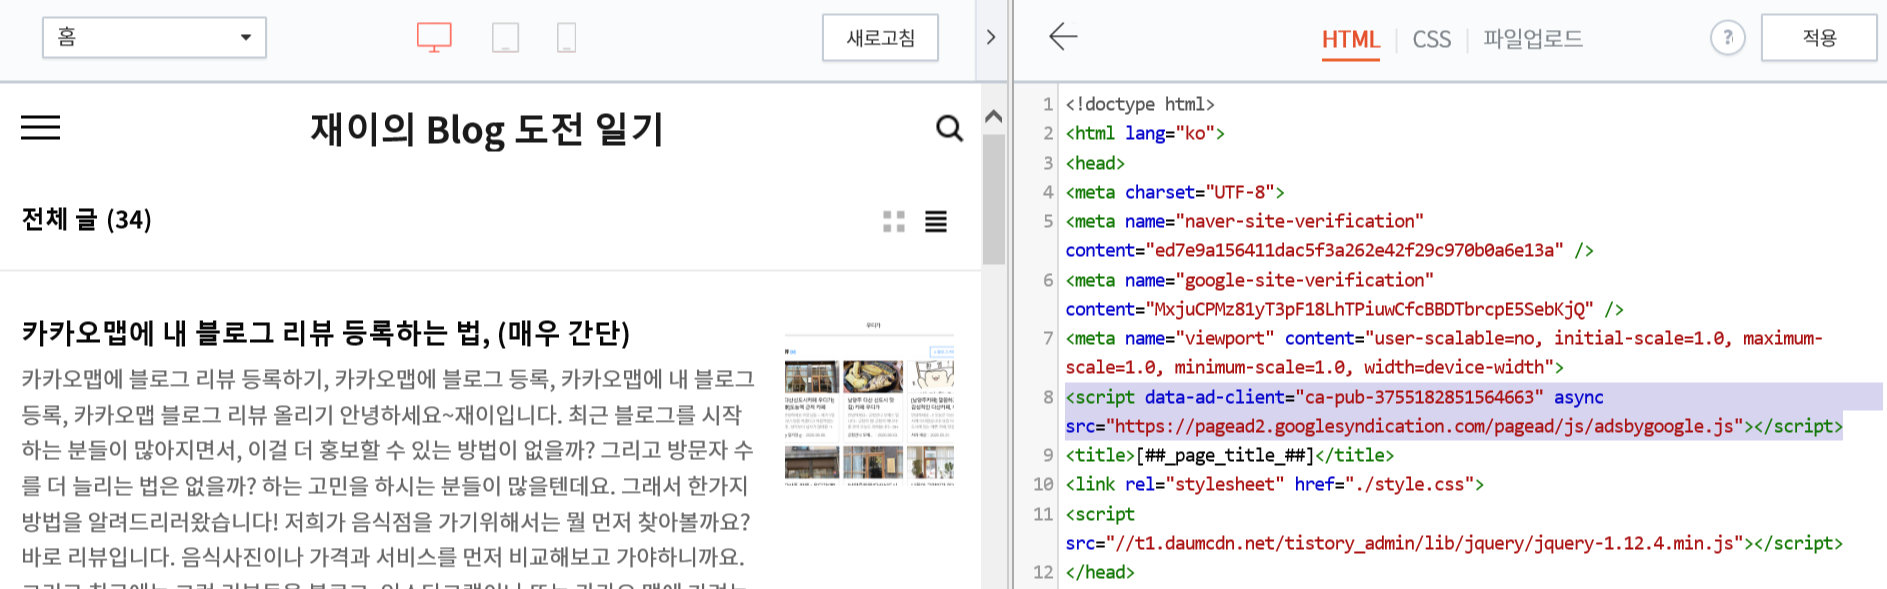Click the <head> opening tag line
Image resolution: width=1887 pixels, height=589 pixels.
1095,163
